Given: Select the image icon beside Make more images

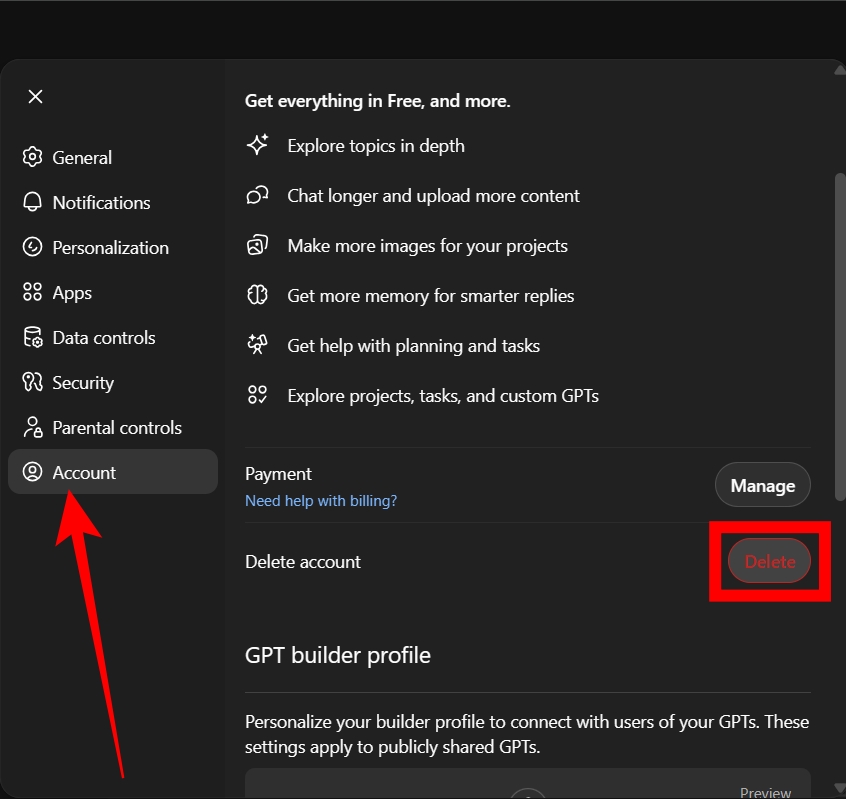Looking at the screenshot, I should (257, 245).
